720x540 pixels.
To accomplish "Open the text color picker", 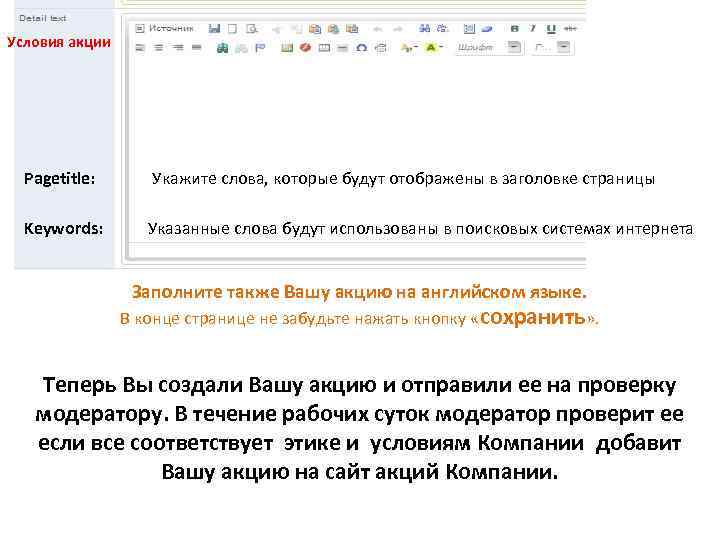I will click(x=409, y=47).
